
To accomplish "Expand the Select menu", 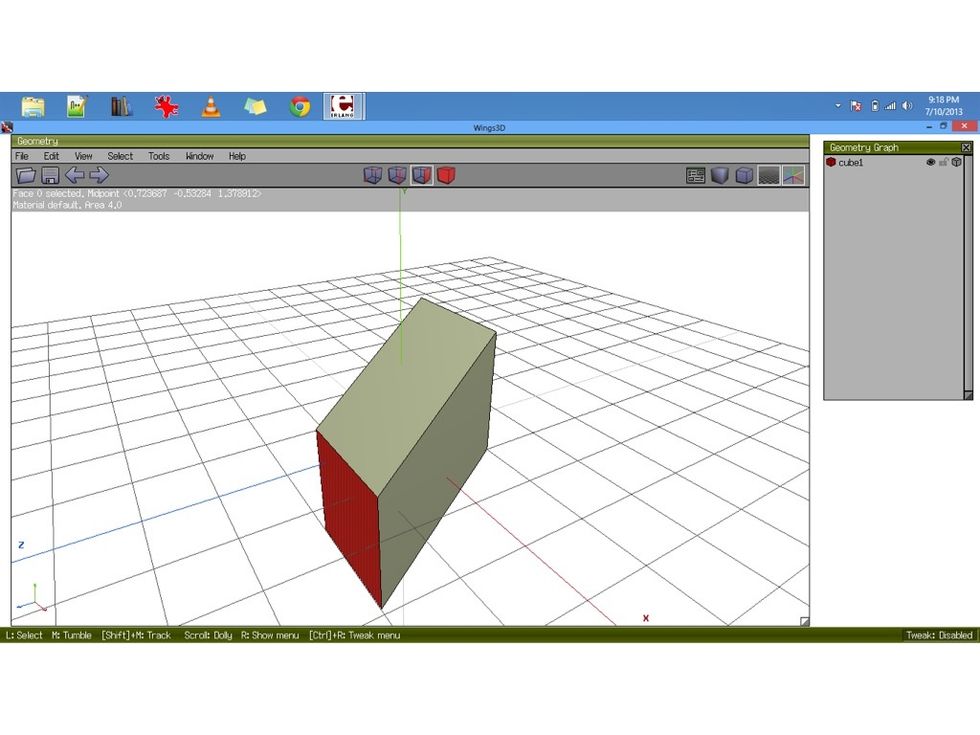I will tap(120, 156).
